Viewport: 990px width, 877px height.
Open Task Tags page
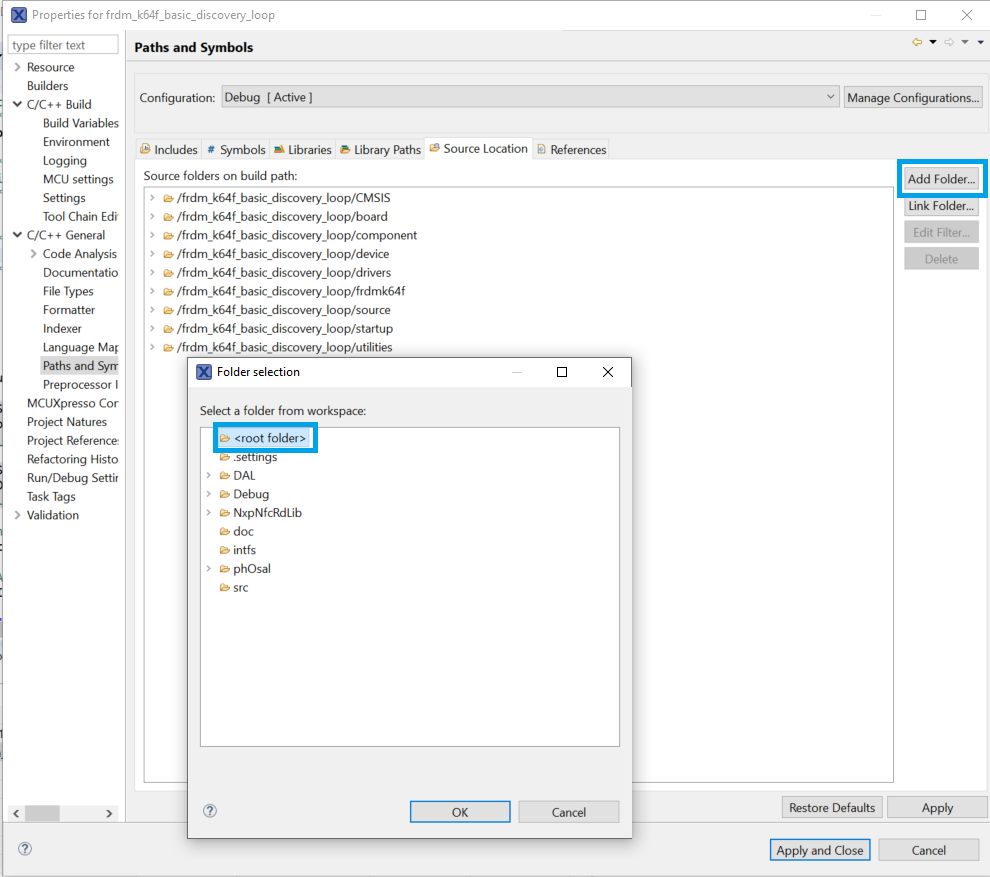[x=51, y=496]
